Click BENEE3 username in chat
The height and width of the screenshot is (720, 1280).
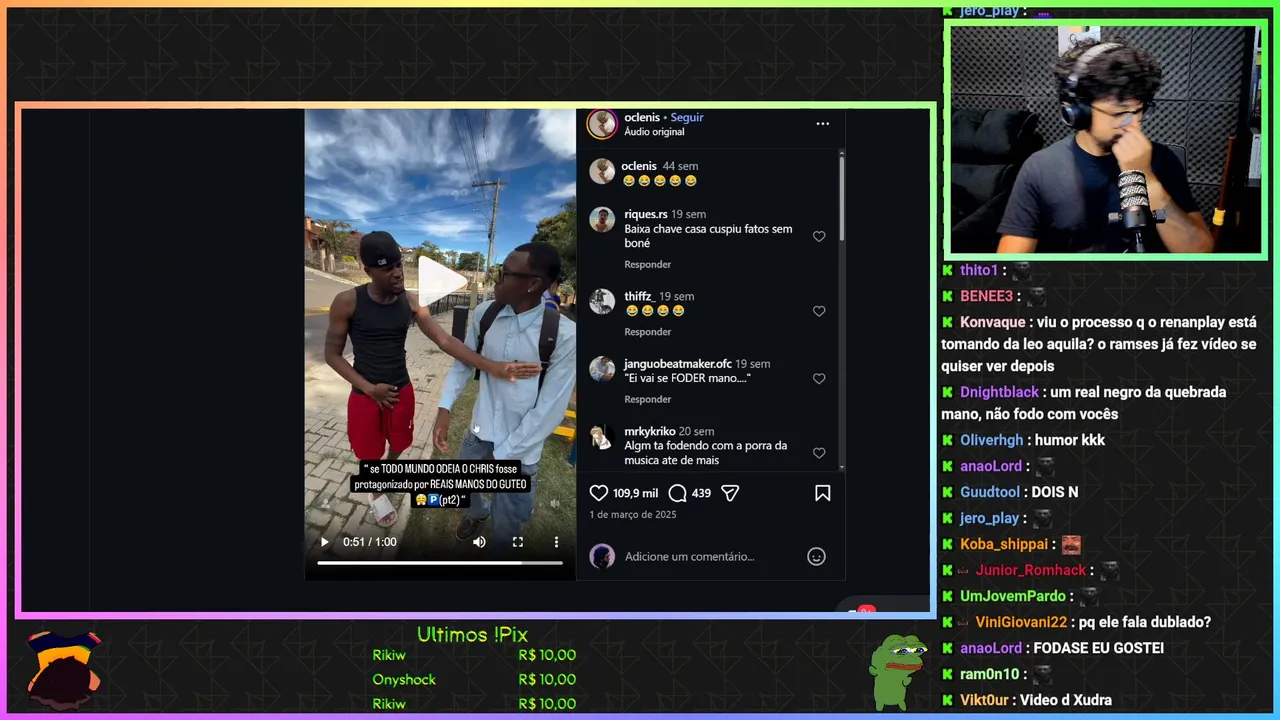tap(987, 296)
